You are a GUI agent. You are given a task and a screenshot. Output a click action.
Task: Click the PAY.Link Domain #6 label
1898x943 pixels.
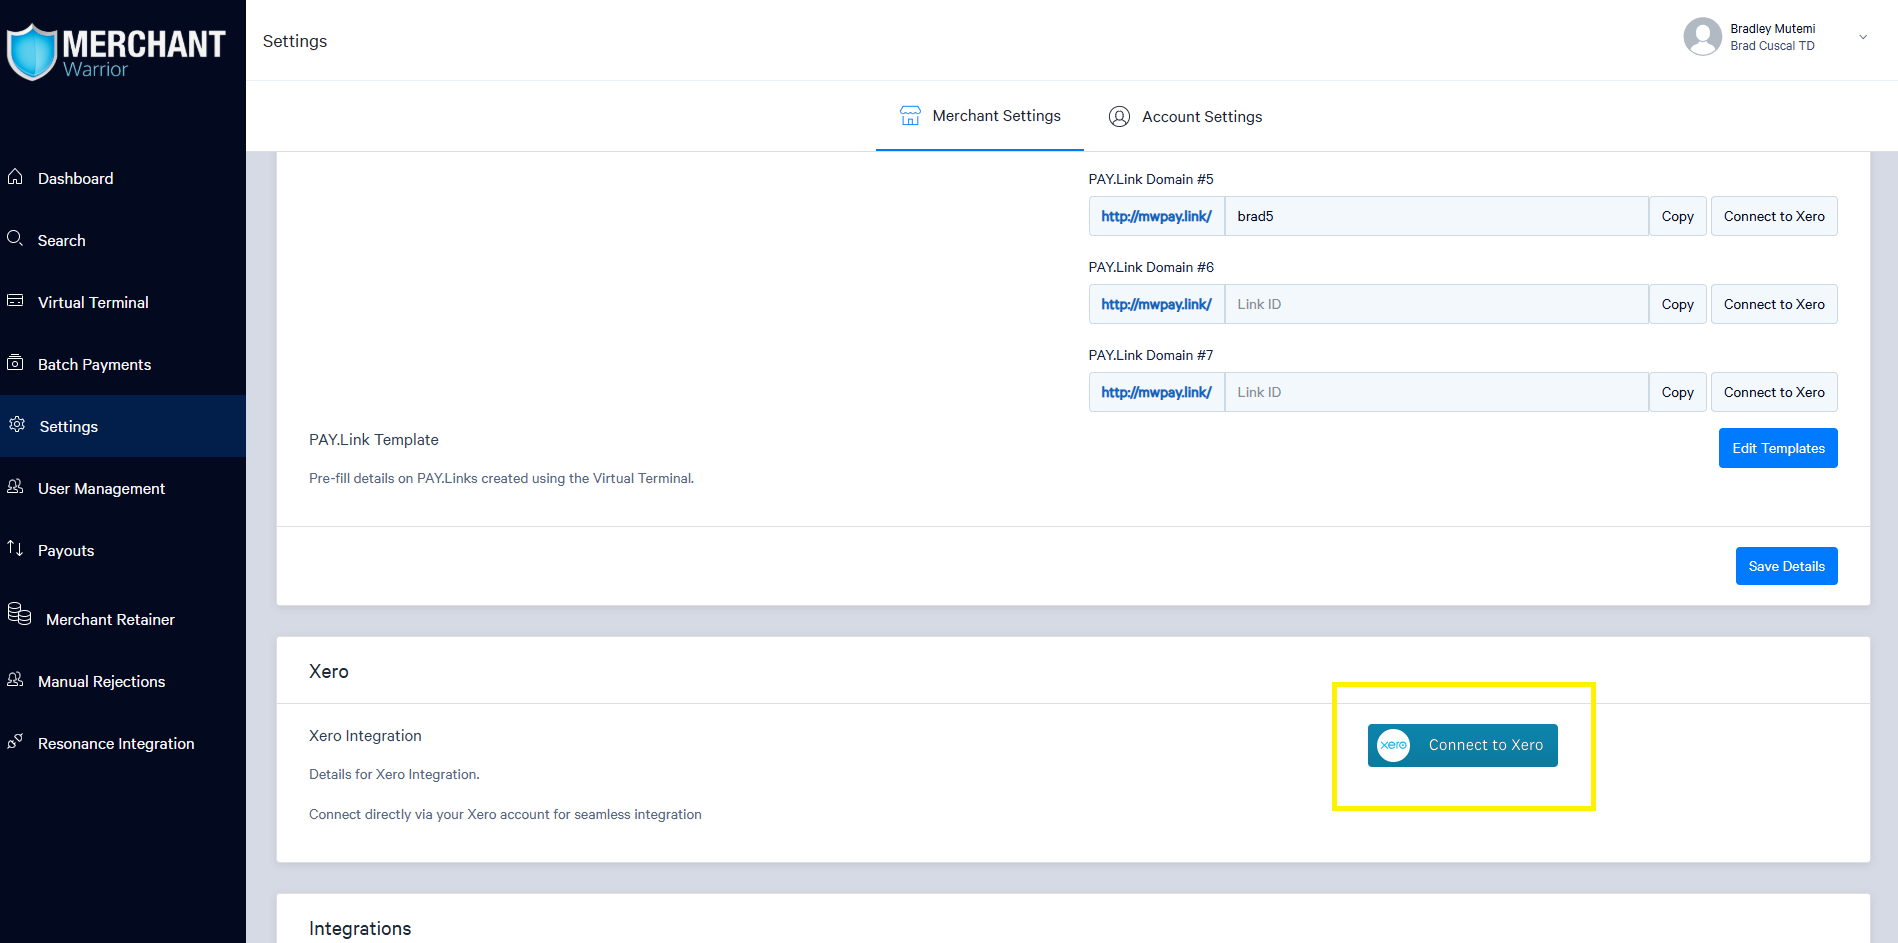pos(1151,267)
